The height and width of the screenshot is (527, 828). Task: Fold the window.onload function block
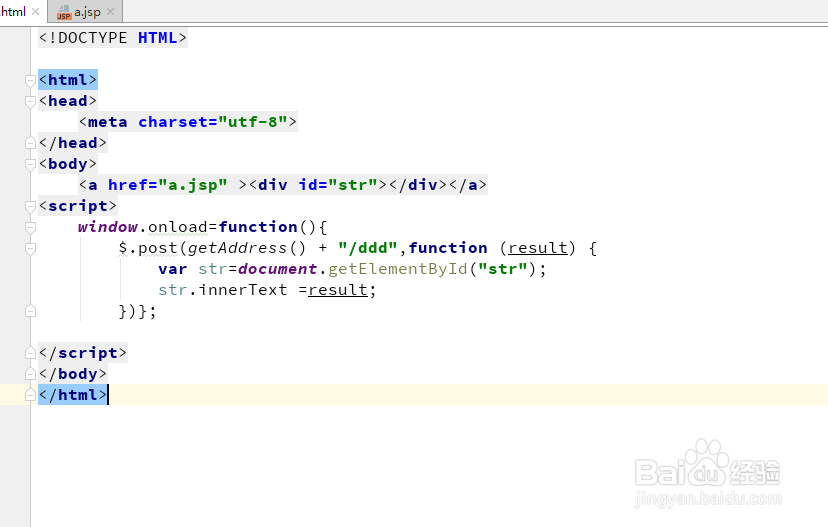30,228
